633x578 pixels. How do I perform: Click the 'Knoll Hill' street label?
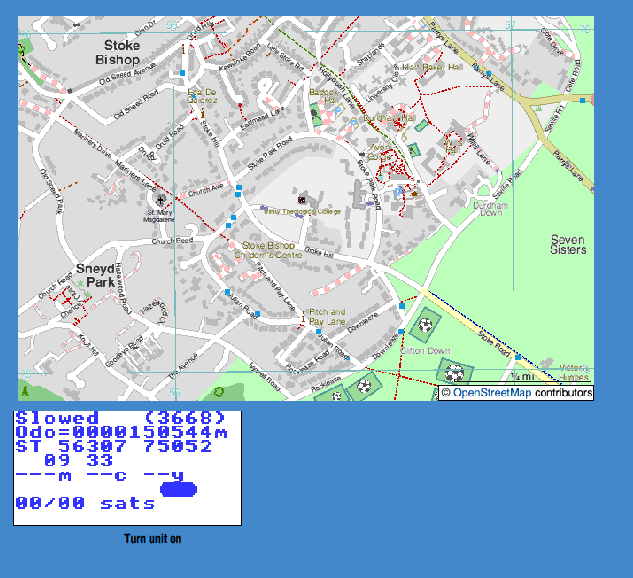click(x=88, y=343)
